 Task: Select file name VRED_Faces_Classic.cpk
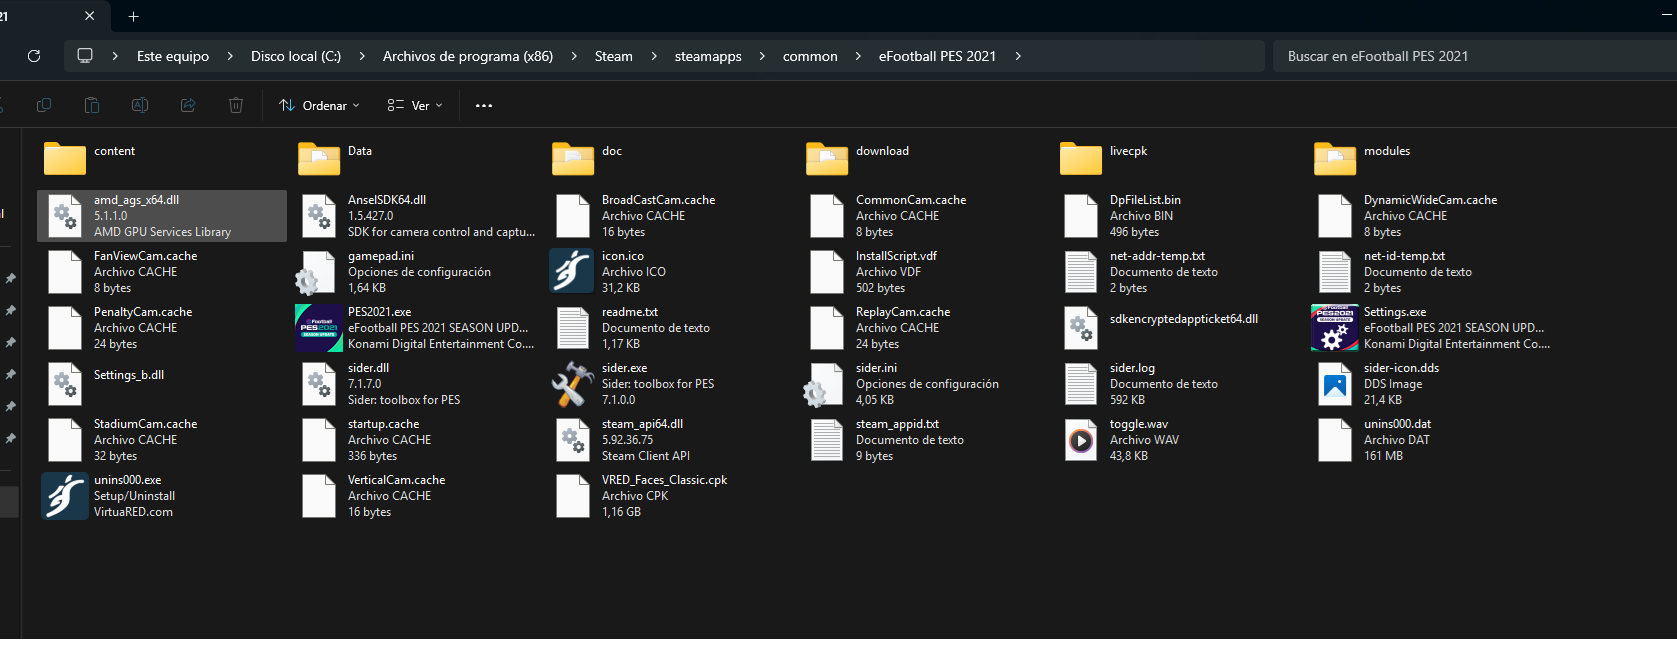tap(664, 480)
